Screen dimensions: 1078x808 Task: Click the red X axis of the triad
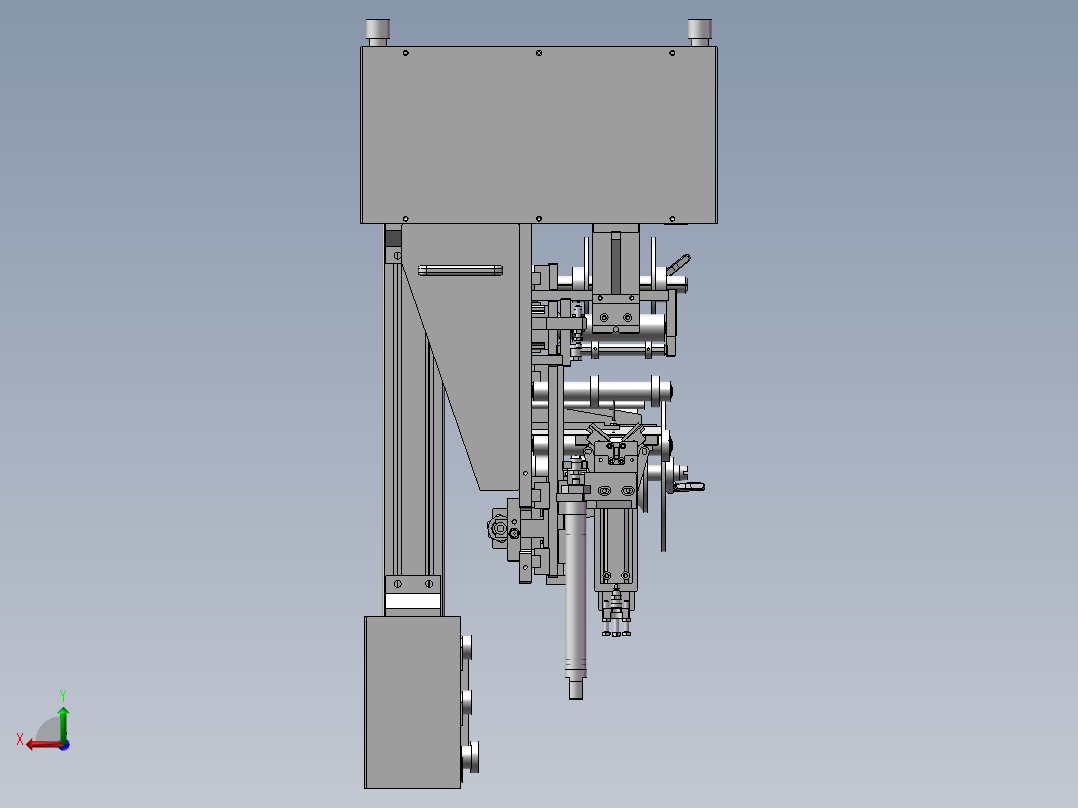43,745
